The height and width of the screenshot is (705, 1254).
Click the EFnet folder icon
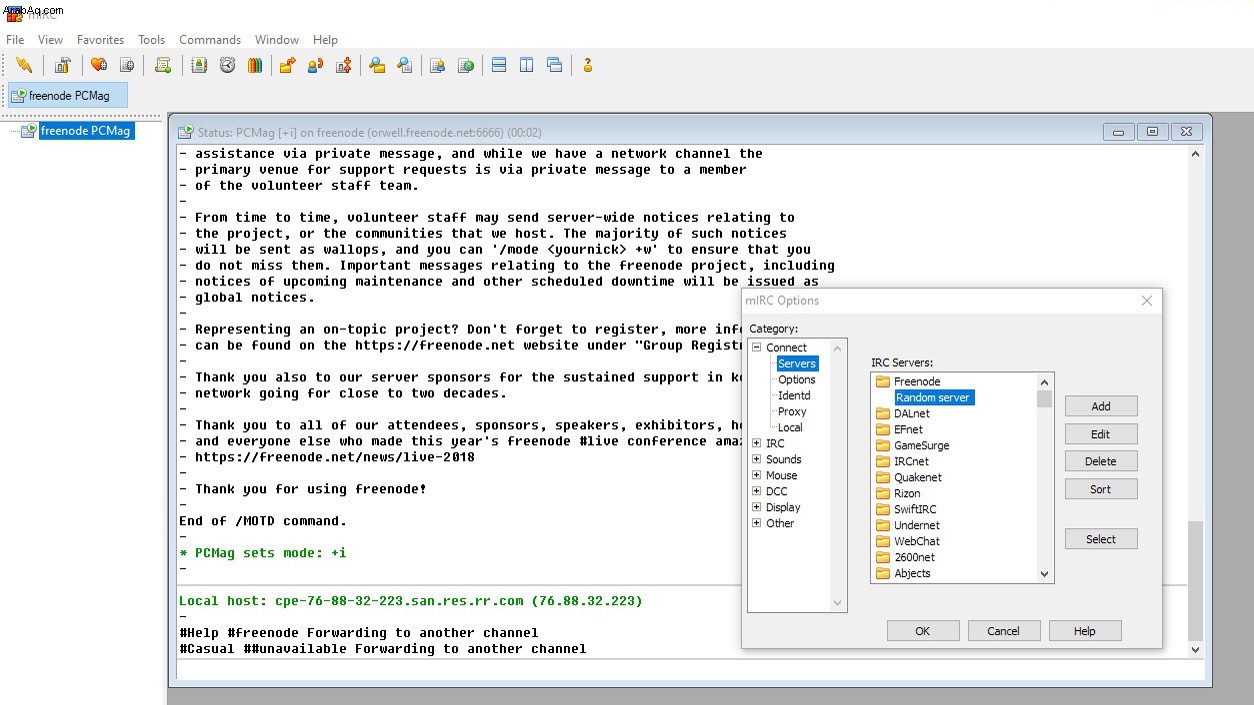point(883,430)
